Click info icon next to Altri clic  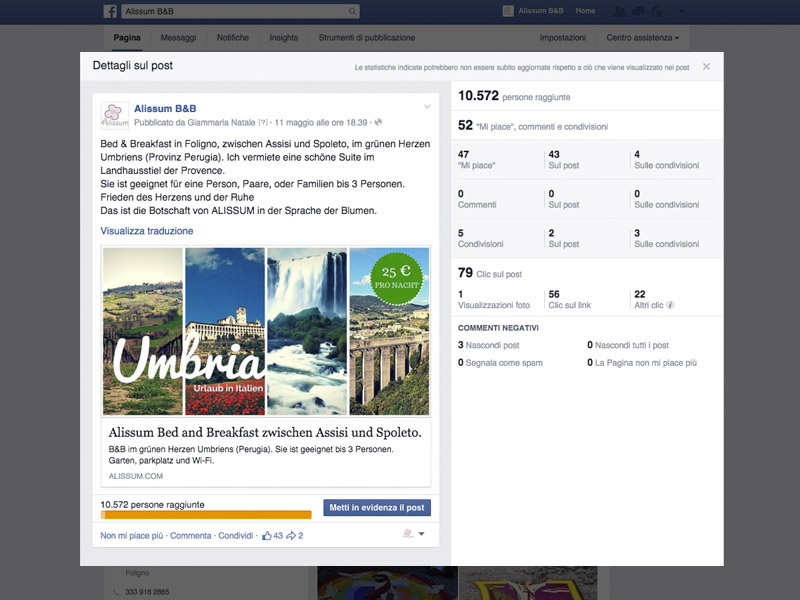click(670, 305)
